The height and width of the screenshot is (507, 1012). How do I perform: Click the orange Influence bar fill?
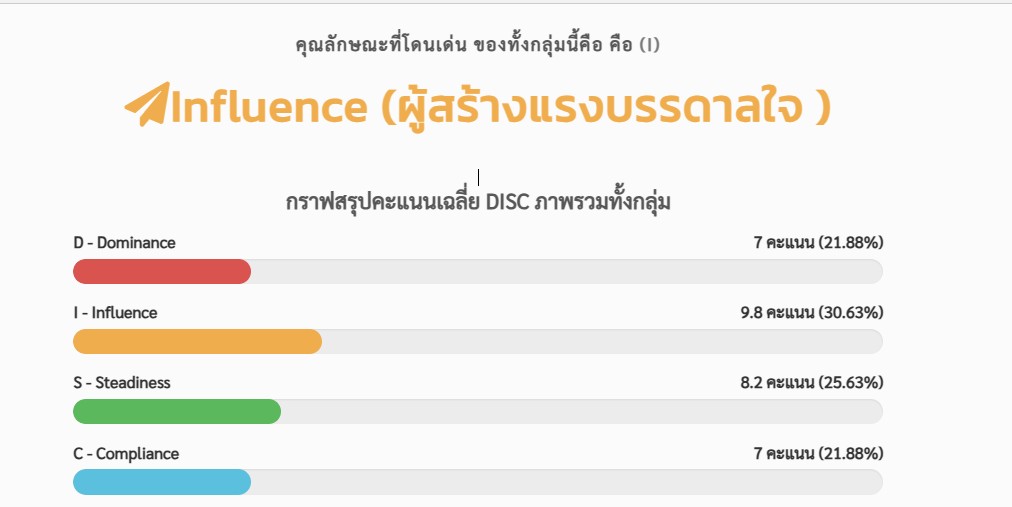click(197, 342)
